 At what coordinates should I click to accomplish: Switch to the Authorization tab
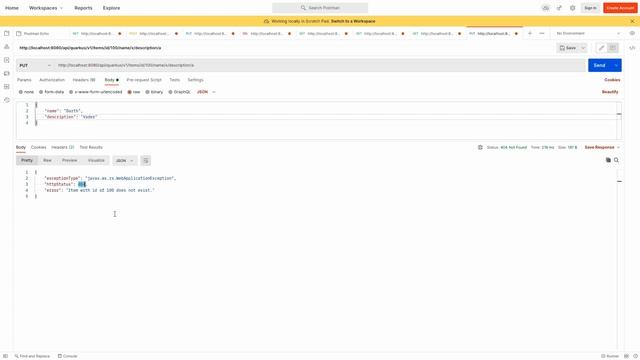(x=52, y=80)
